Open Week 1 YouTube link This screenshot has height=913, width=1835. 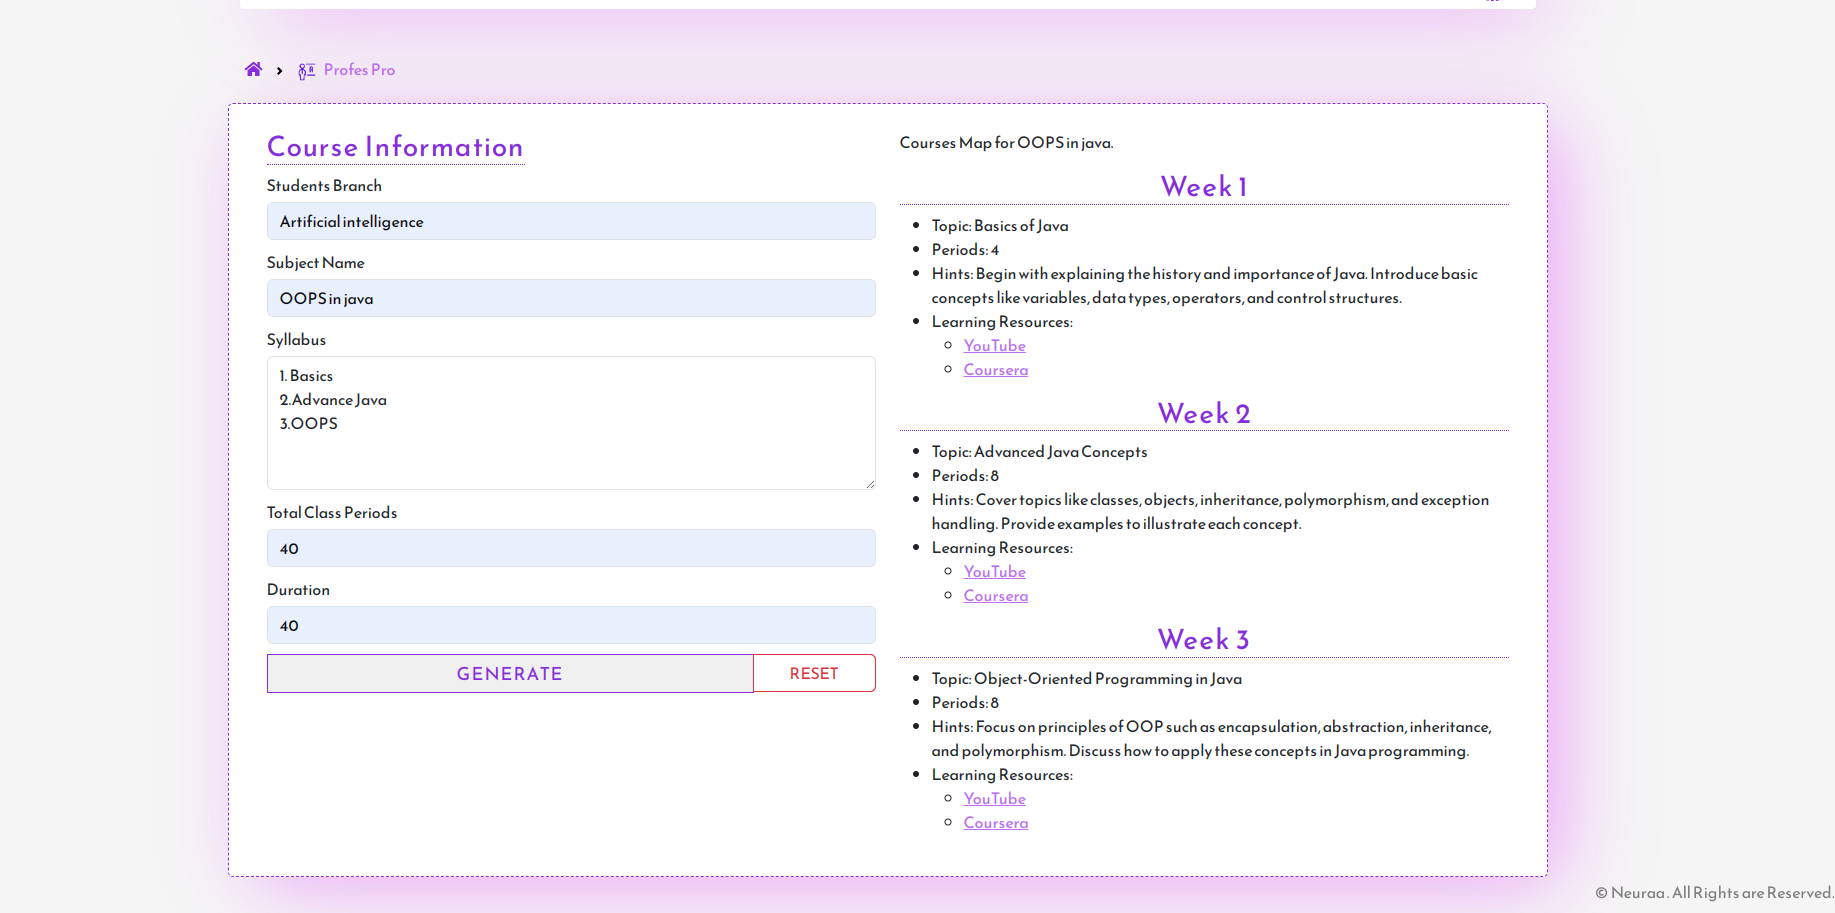[995, 346]
